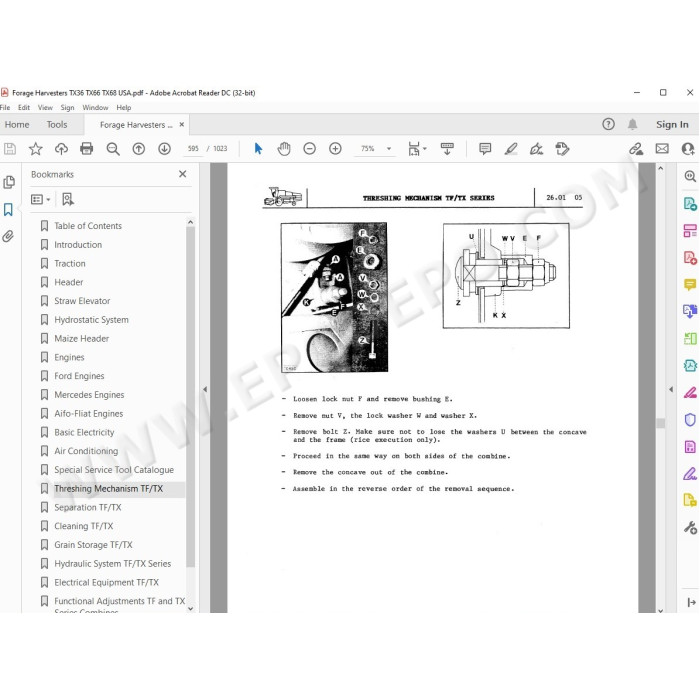Open the Sign document pen tool
This screenshot has width=700, height=700.
coord(537,149)
